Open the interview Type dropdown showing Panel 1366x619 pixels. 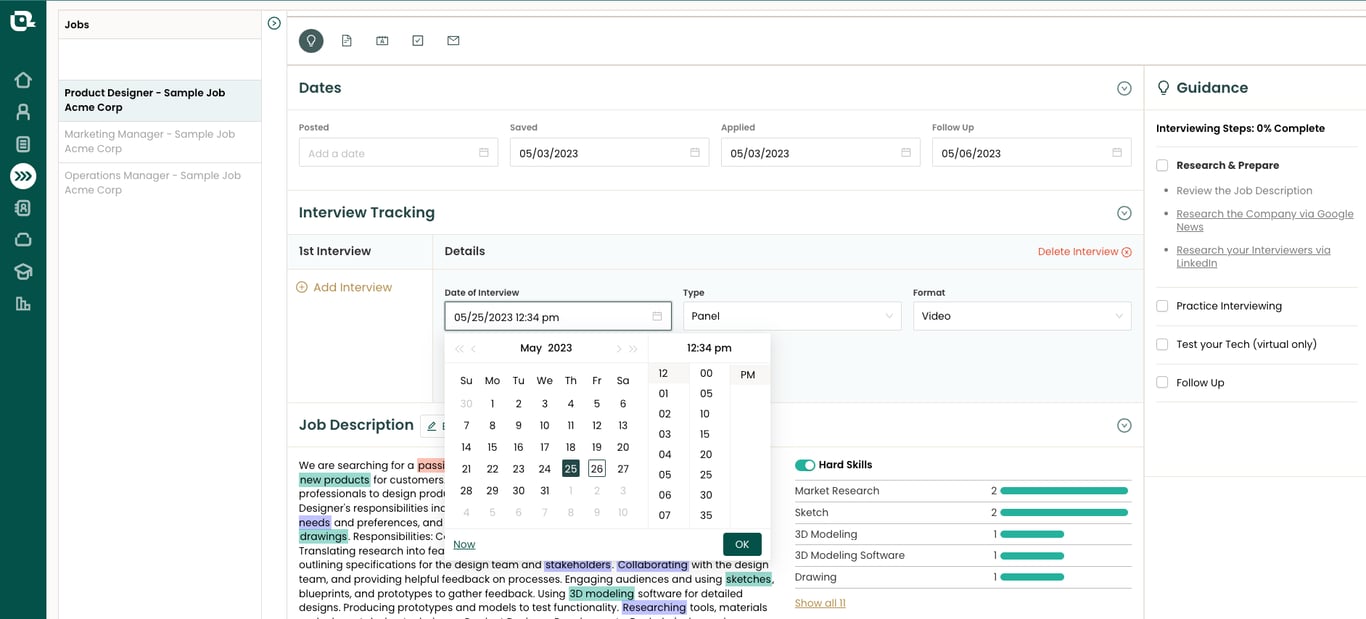point(792,316)
